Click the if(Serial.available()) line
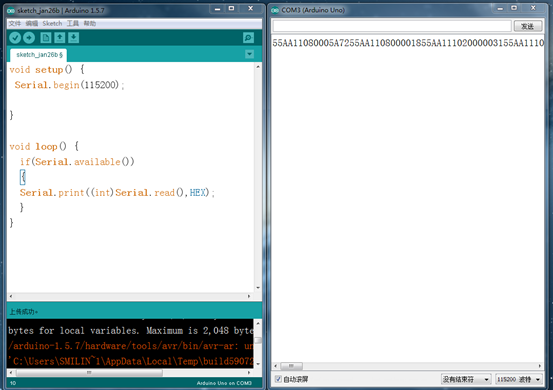 [x=77, y=162]
